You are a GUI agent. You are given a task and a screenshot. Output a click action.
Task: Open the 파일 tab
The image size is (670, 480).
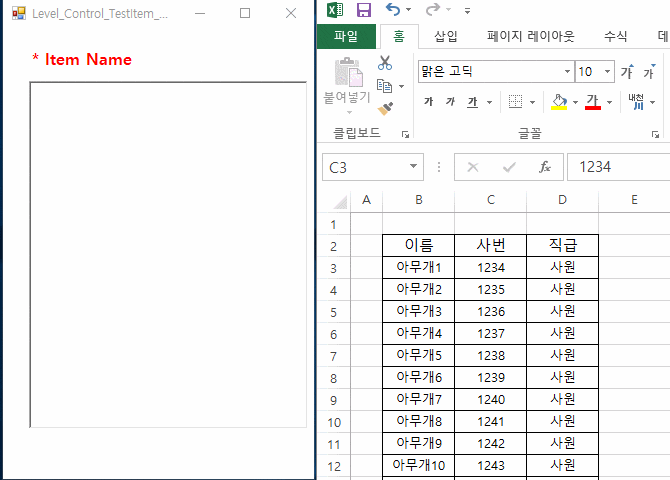346,36
